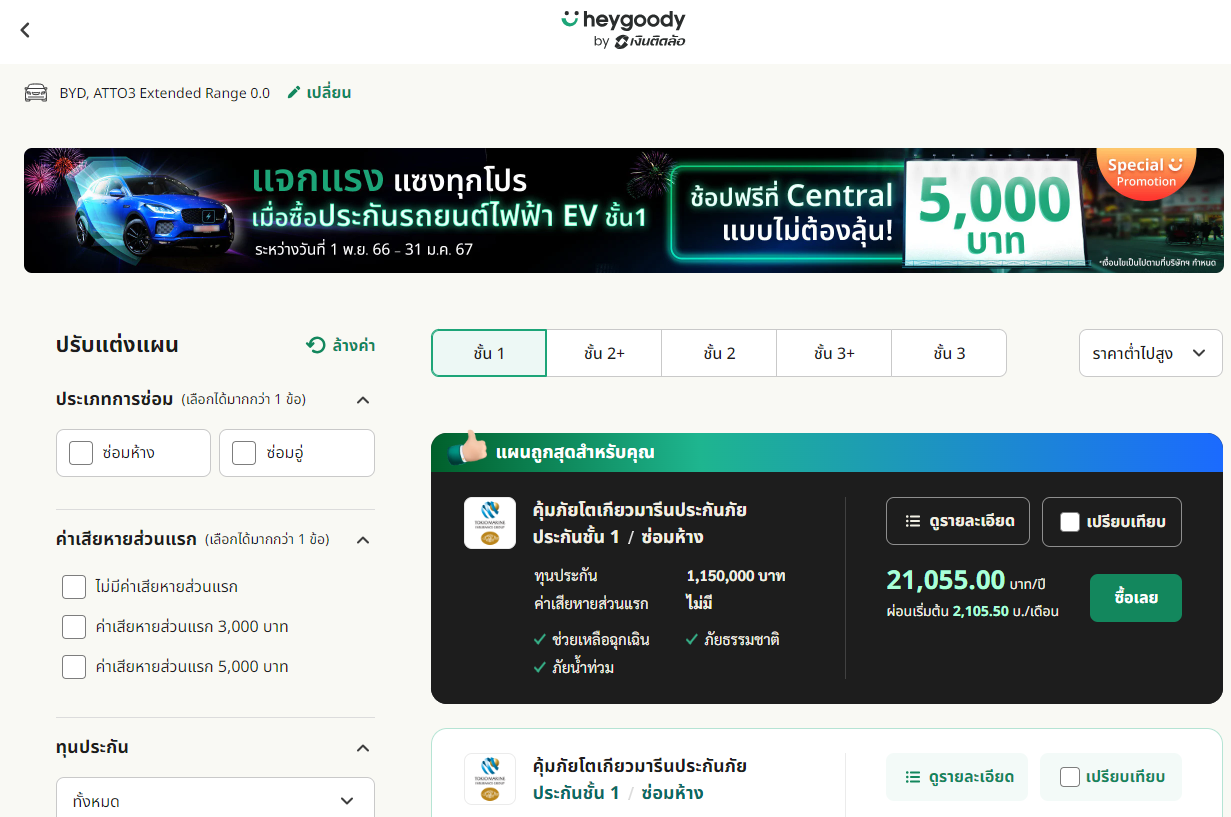1231x817 pixels.
Task: Click the heygoody logo
Action: pos(624,29)
